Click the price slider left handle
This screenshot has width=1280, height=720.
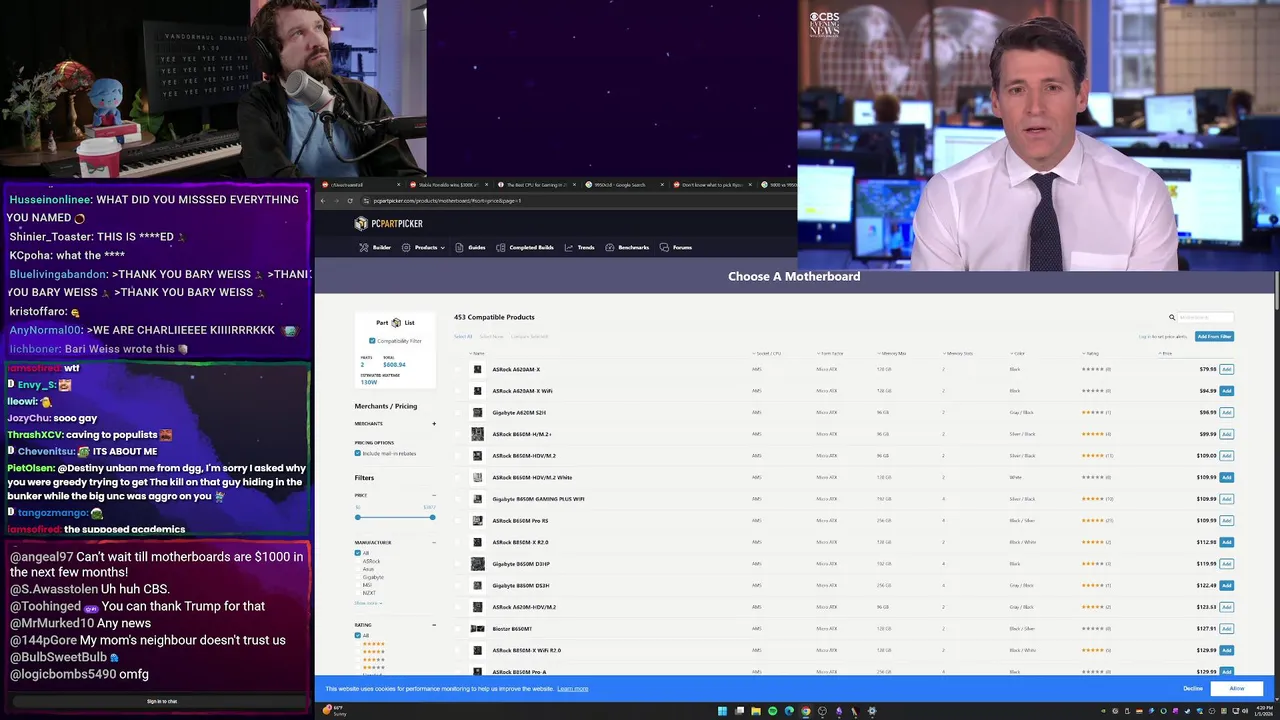coord(357,517)
